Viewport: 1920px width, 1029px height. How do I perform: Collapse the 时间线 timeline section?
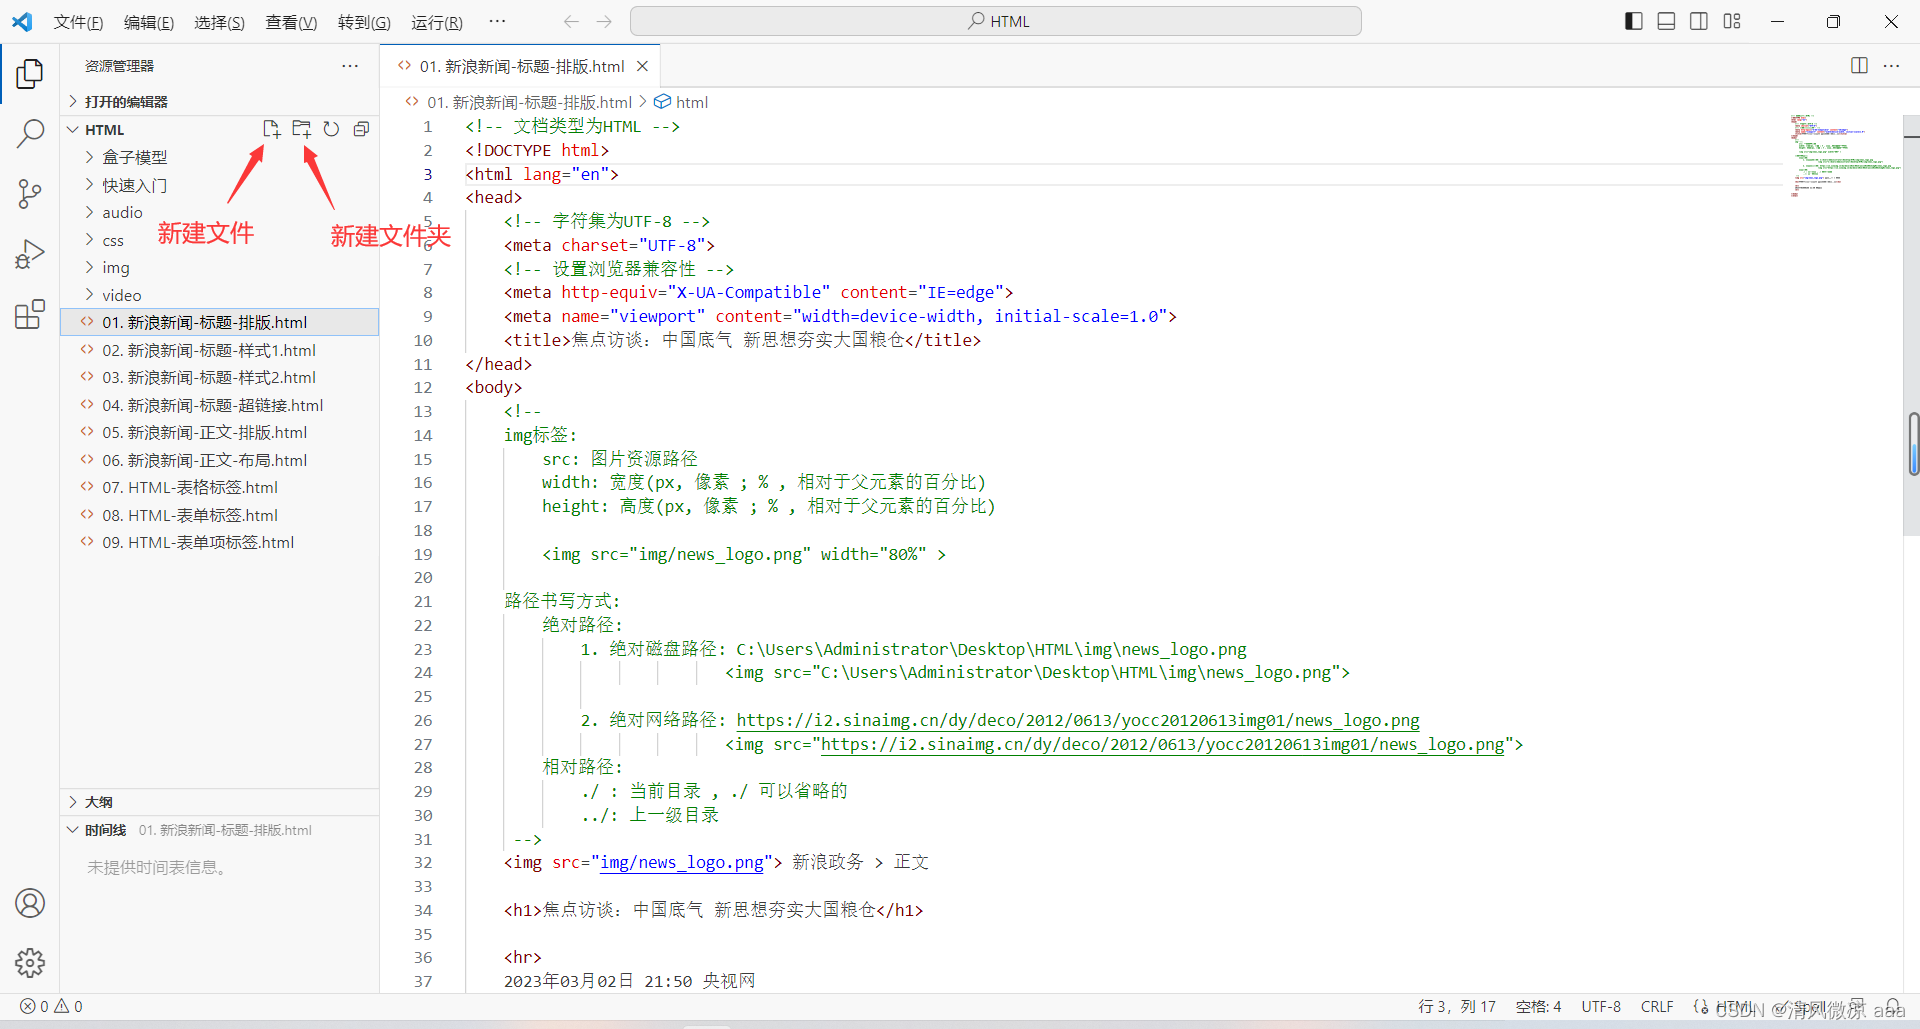coord(219,830)
